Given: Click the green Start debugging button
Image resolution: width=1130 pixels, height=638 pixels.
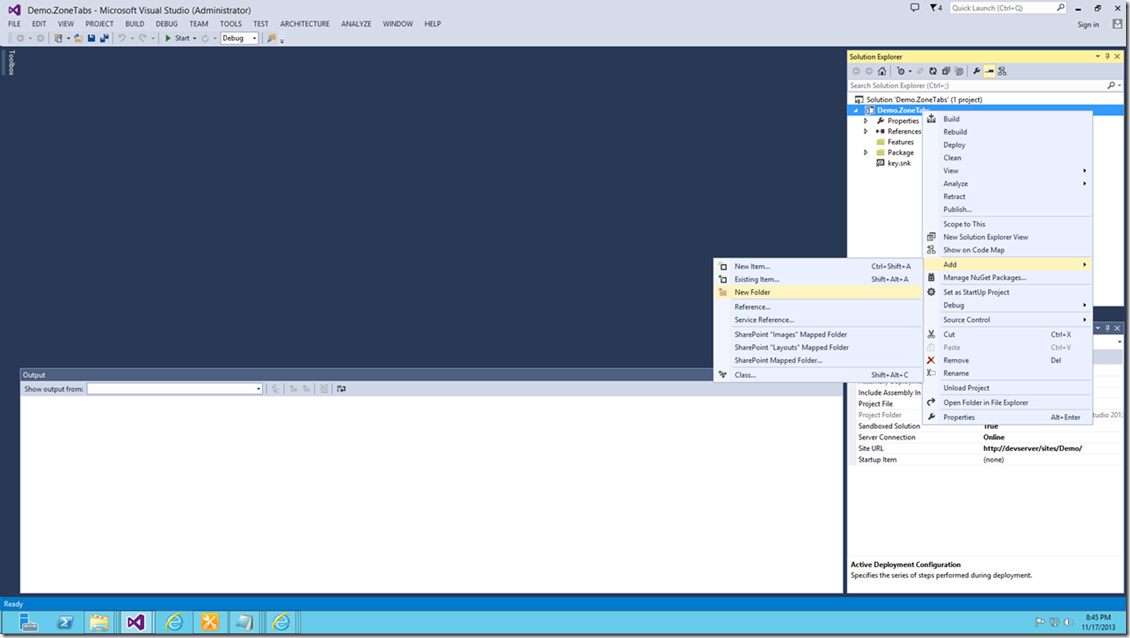Looking at the screenshot, I should pyautogui.click(x=177, y=38).
